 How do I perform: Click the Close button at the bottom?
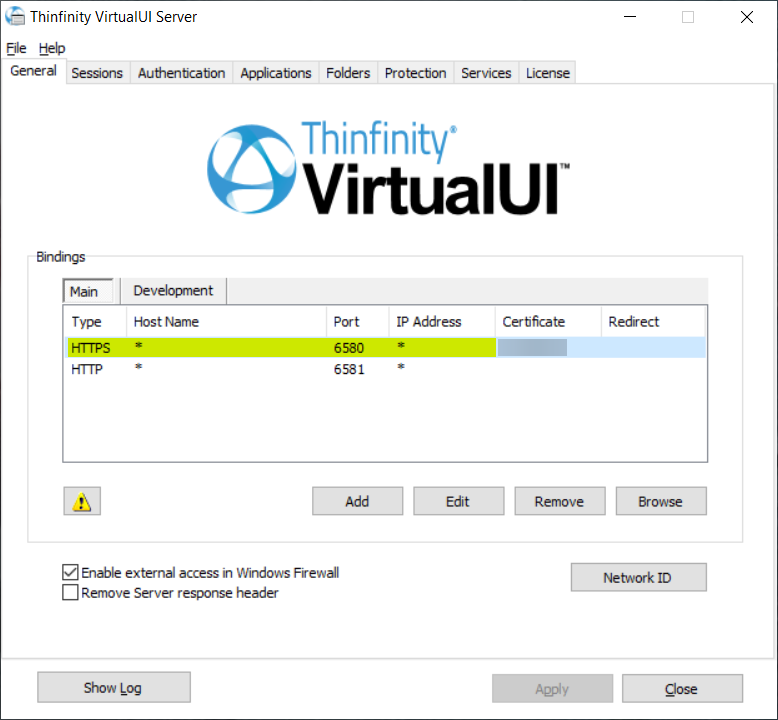682,688
